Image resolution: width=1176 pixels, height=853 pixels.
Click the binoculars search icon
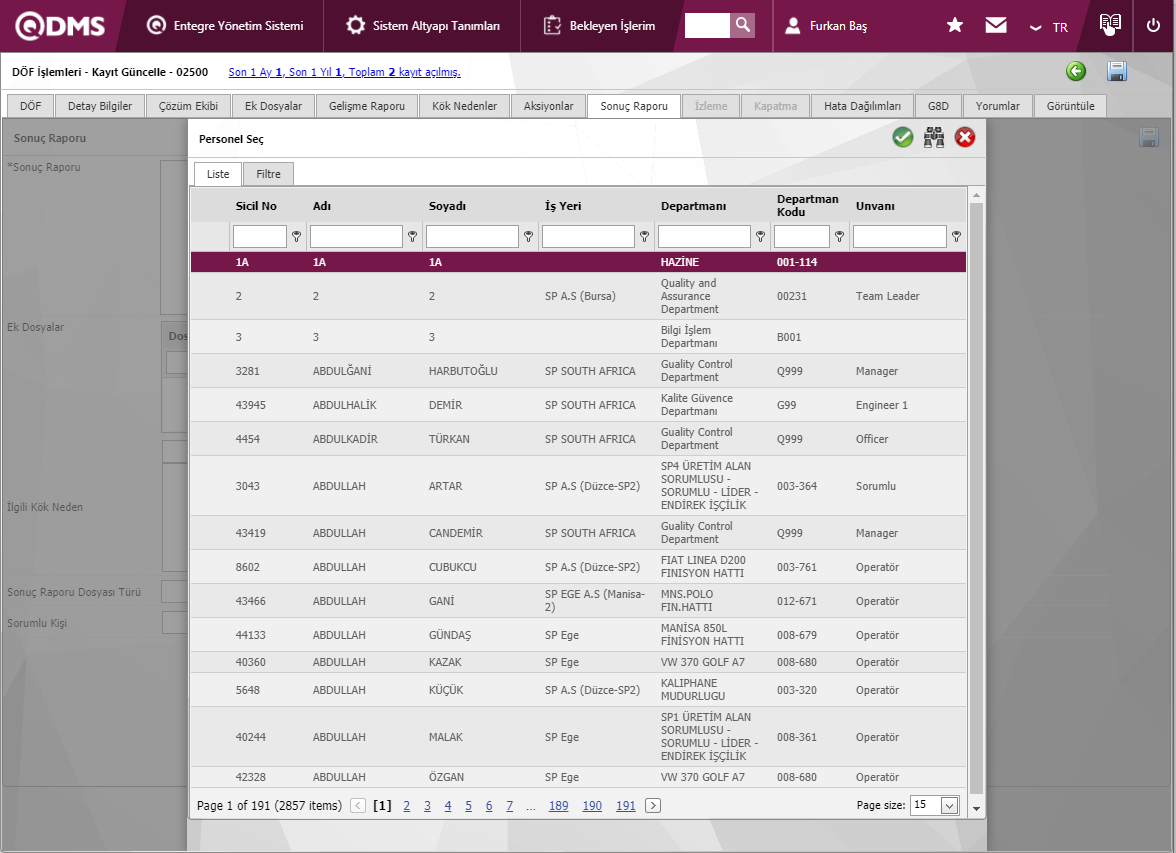934,138
